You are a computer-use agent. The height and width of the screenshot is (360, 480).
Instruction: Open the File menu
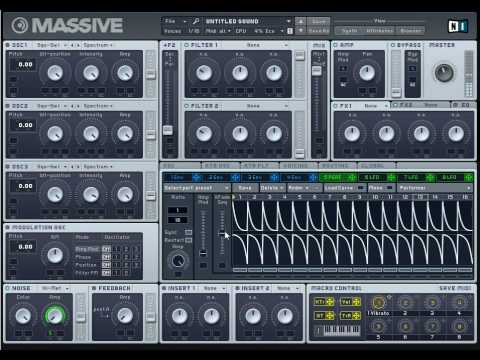click(175, 21)
